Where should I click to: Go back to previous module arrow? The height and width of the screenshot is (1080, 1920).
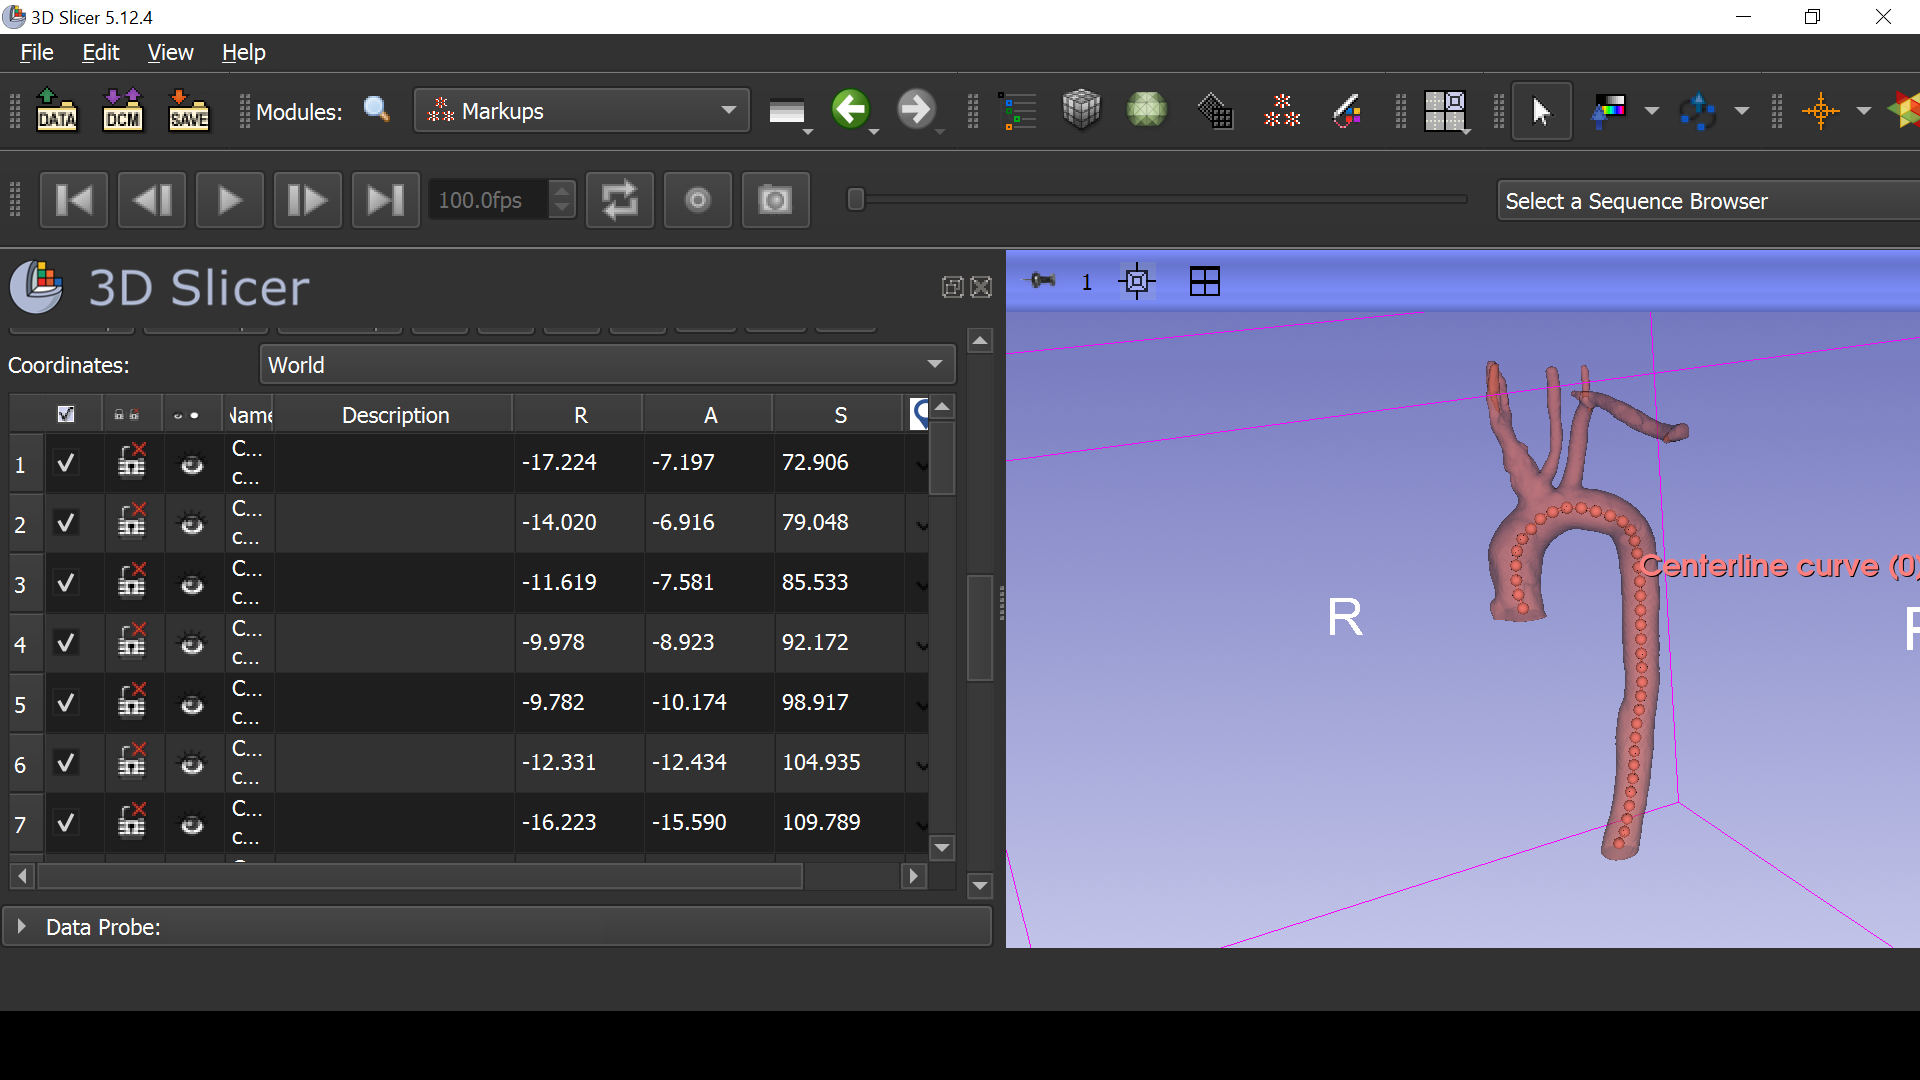click(x=850, y=109)
